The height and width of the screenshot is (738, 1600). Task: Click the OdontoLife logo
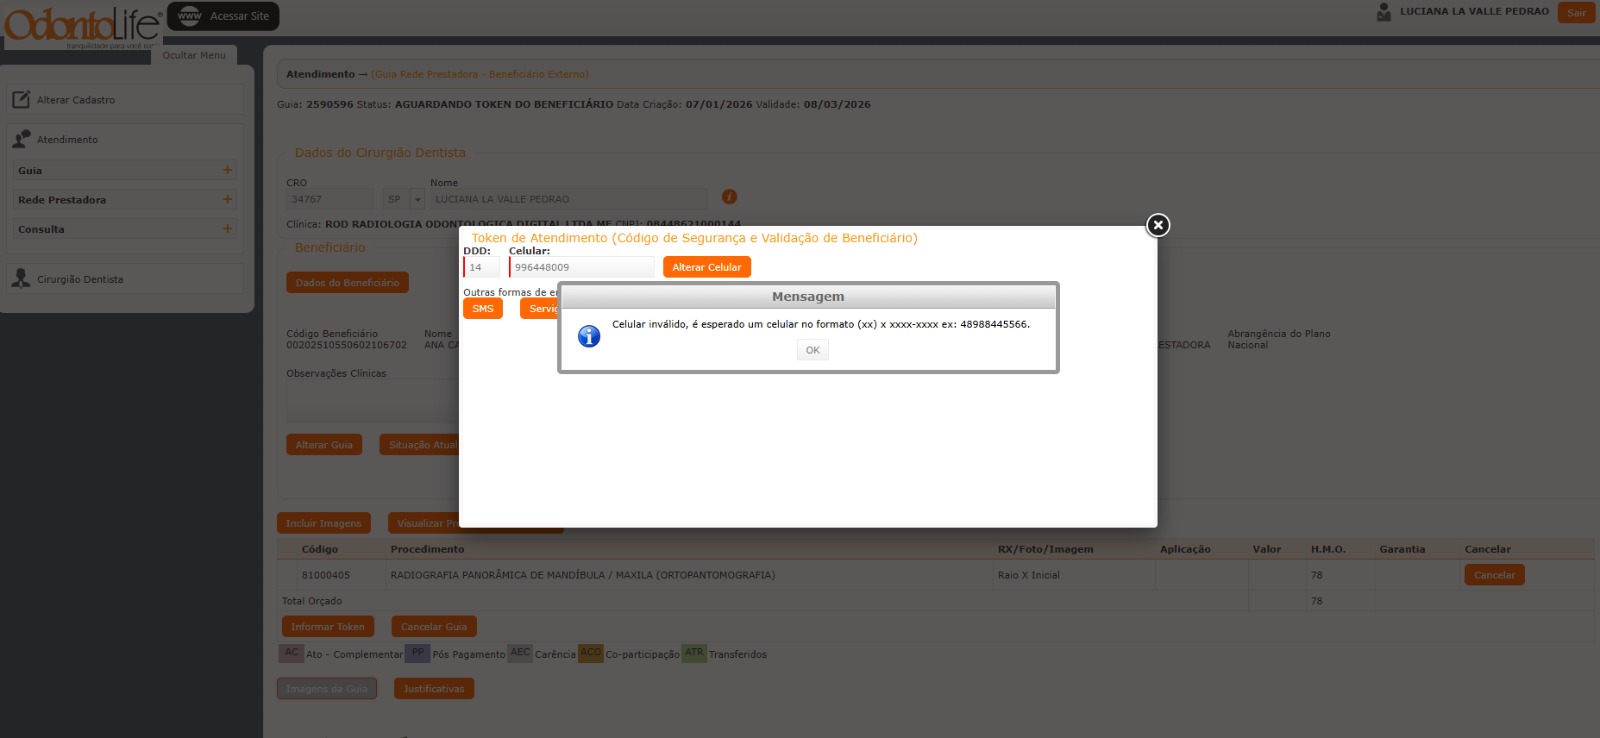(x=82, y=27)
